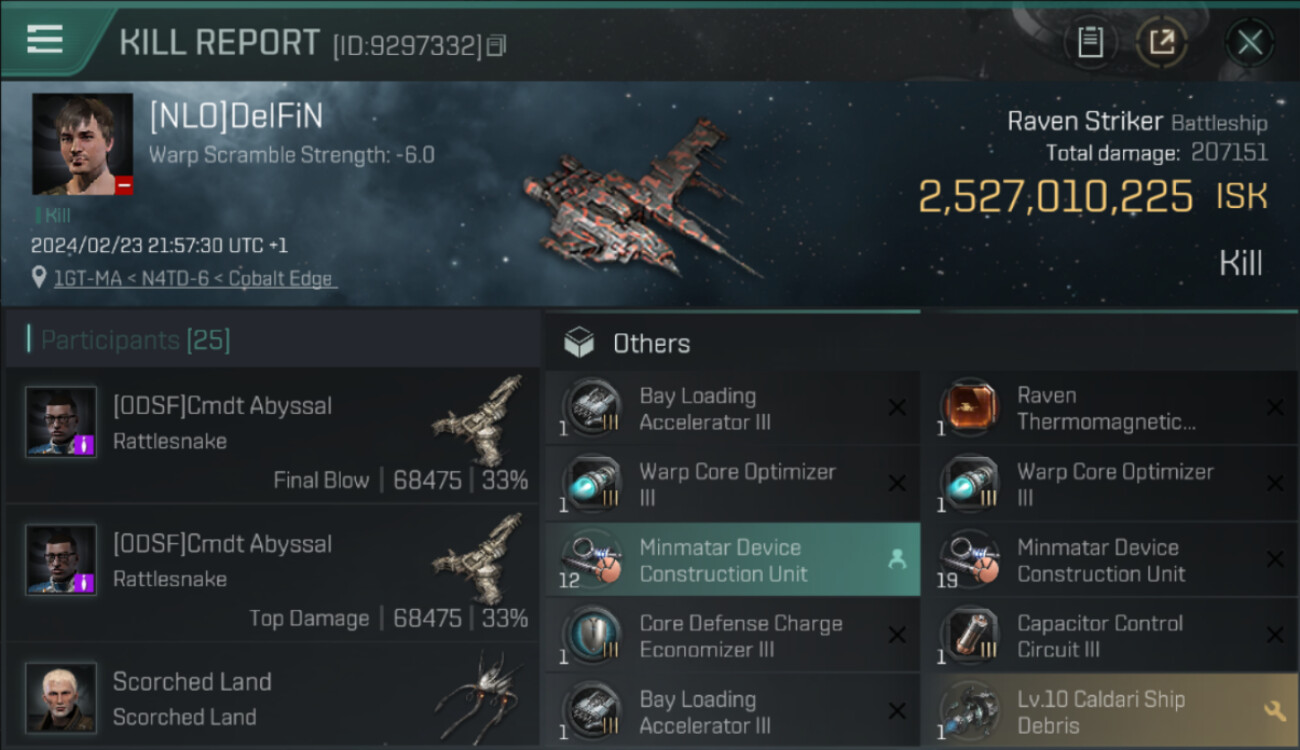The width and height of the screenshot is (1300, 750).
Task: Click the person icon on Minmatar Device row
Action: (x=897, y=560)
